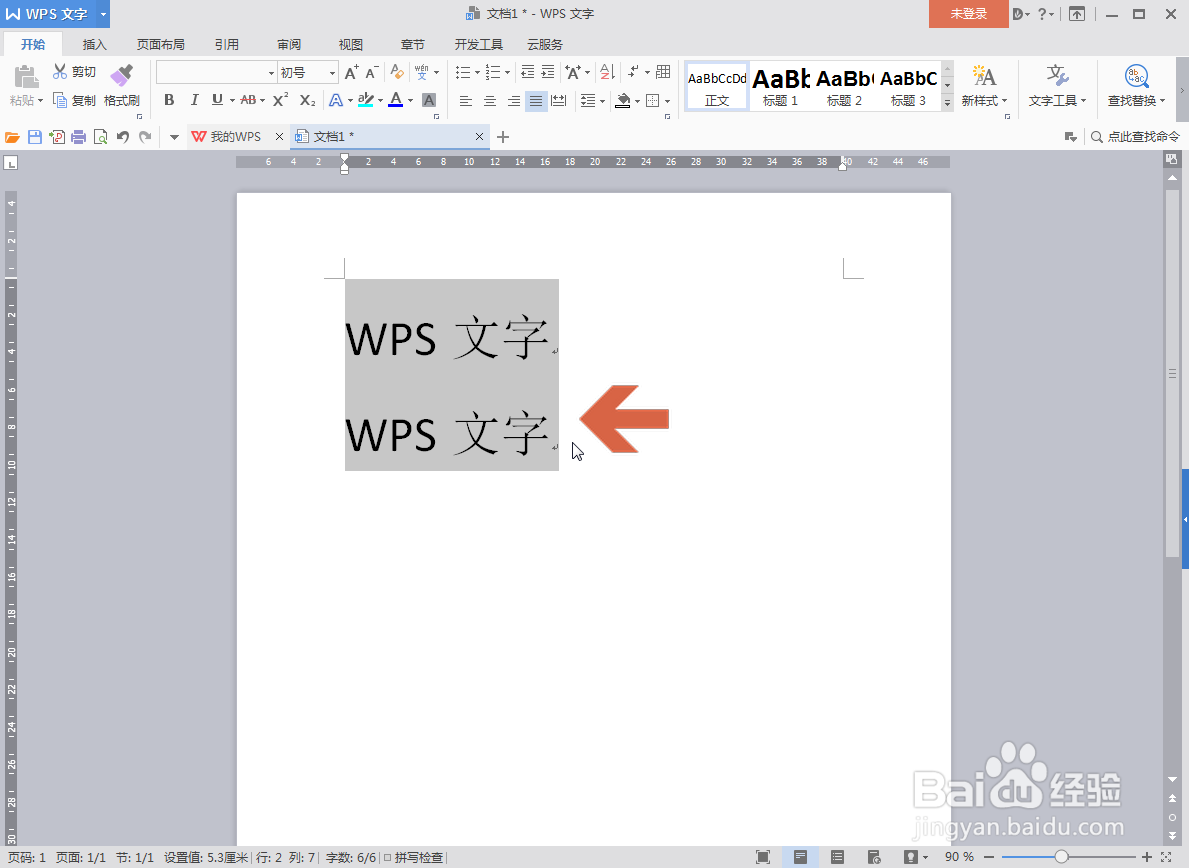
Task: Save the document with the floppy icon
Action: 34,137
